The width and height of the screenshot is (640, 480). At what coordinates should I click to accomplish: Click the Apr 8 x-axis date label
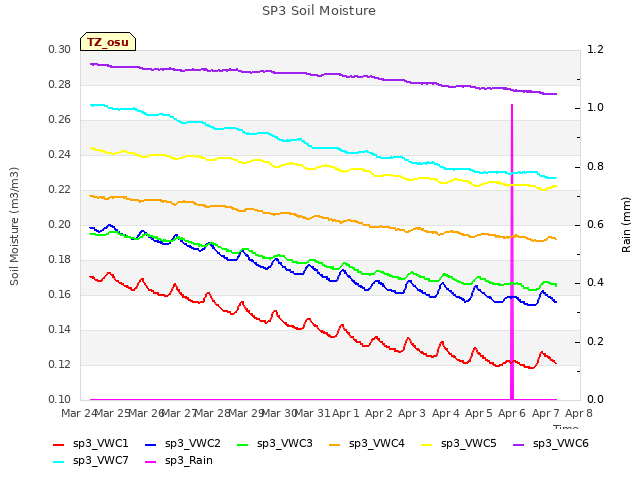[x=579, y=413]
